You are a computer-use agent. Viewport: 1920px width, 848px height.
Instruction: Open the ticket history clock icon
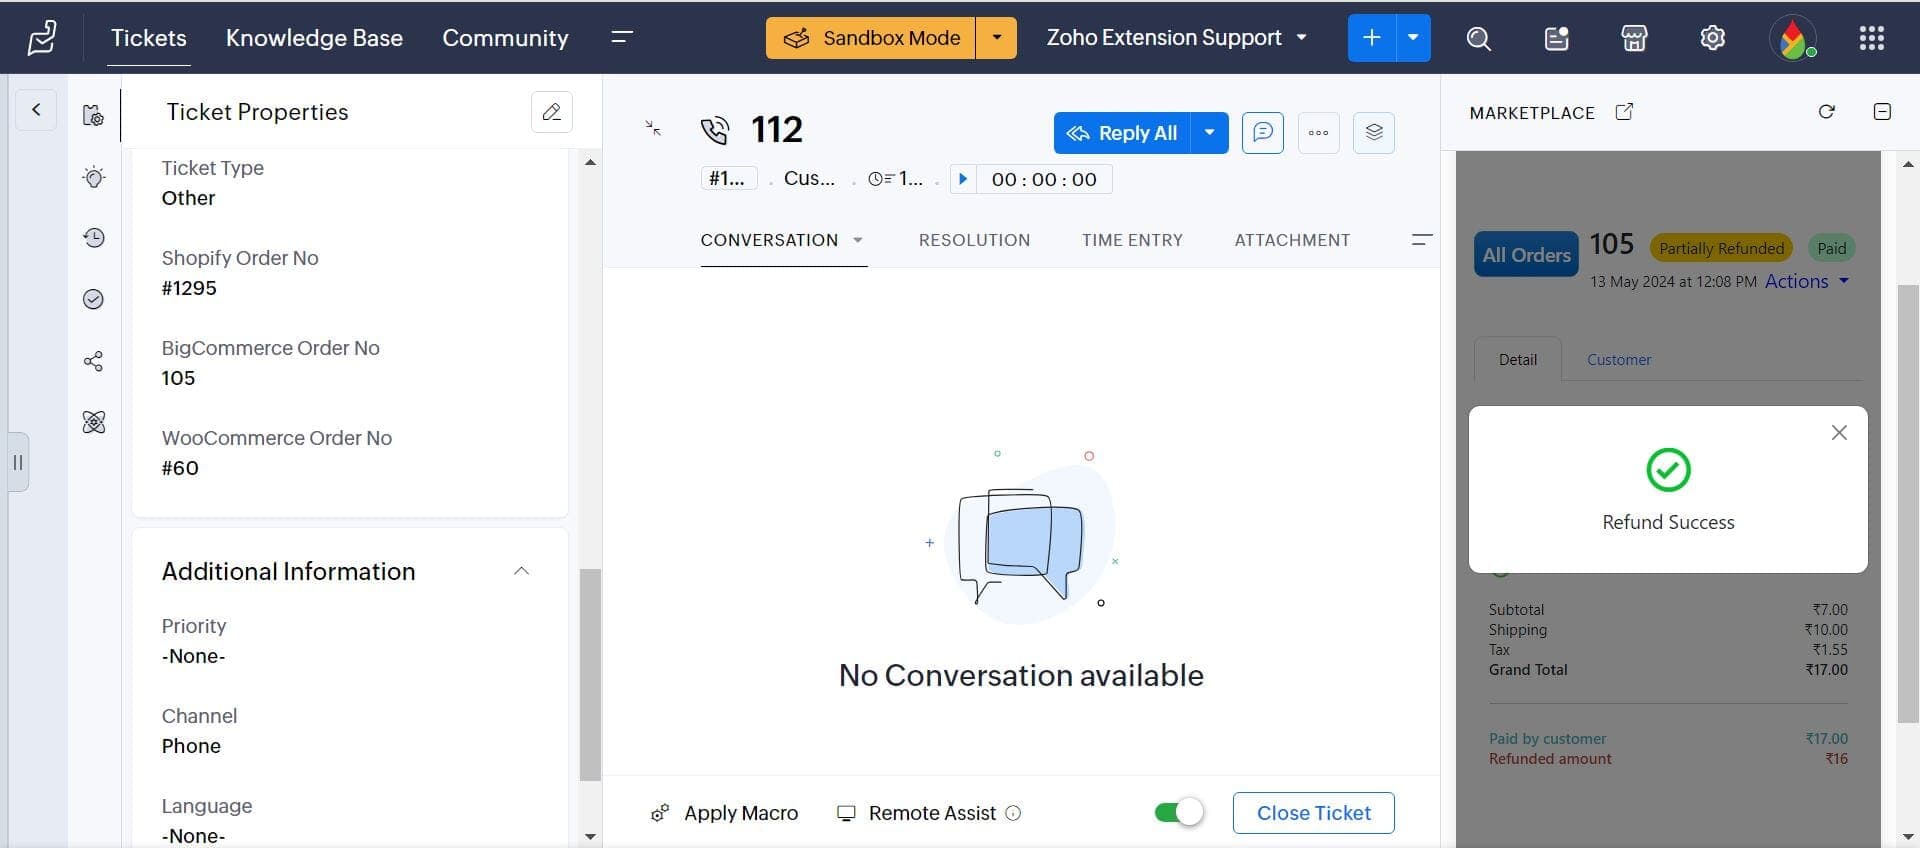click(93, 238)
